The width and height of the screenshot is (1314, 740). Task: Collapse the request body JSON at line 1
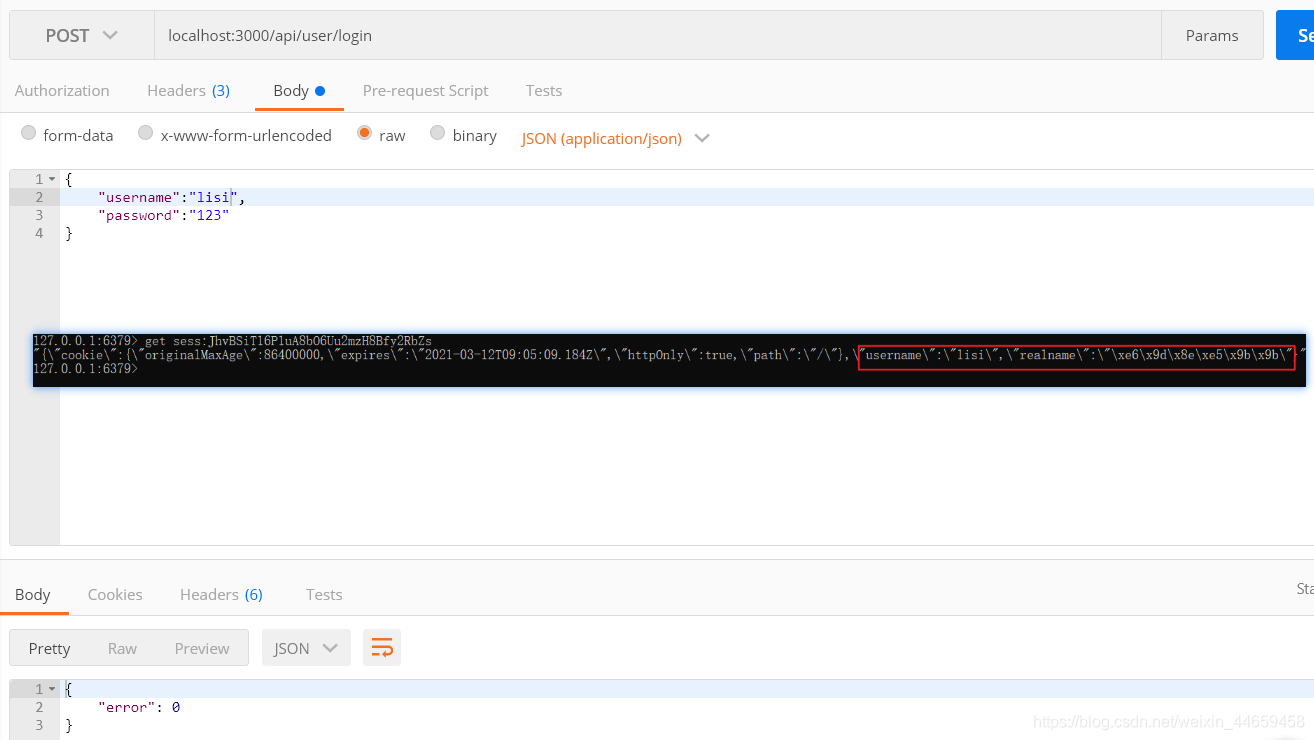click(x=52, y=179)
